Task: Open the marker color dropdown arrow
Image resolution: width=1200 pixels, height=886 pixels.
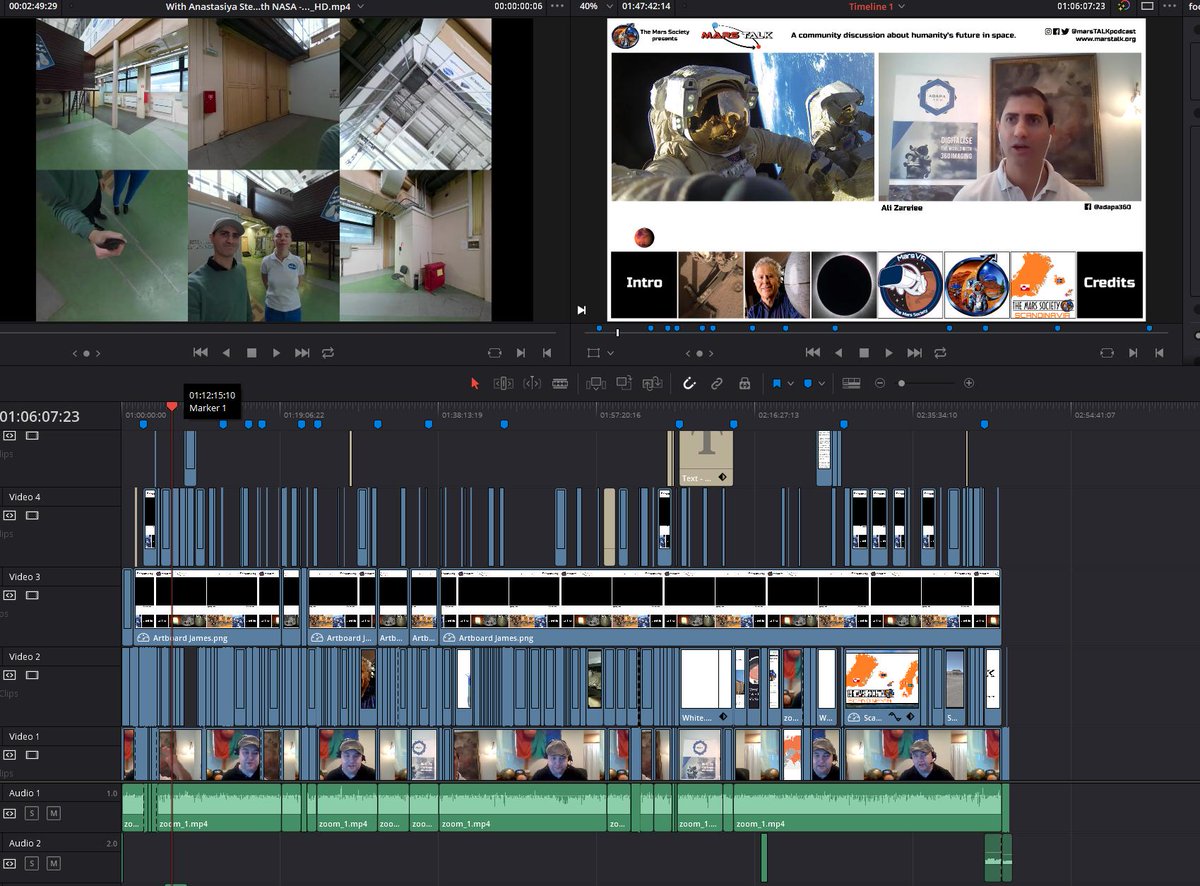Action: (x=822, y=384)
